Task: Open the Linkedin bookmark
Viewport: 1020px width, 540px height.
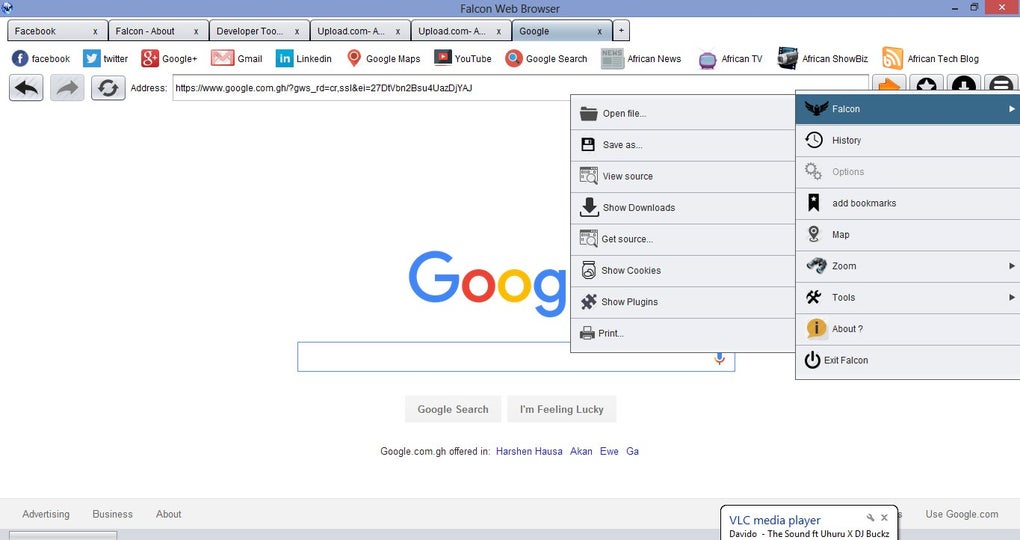Action: (x=304, y=59)
